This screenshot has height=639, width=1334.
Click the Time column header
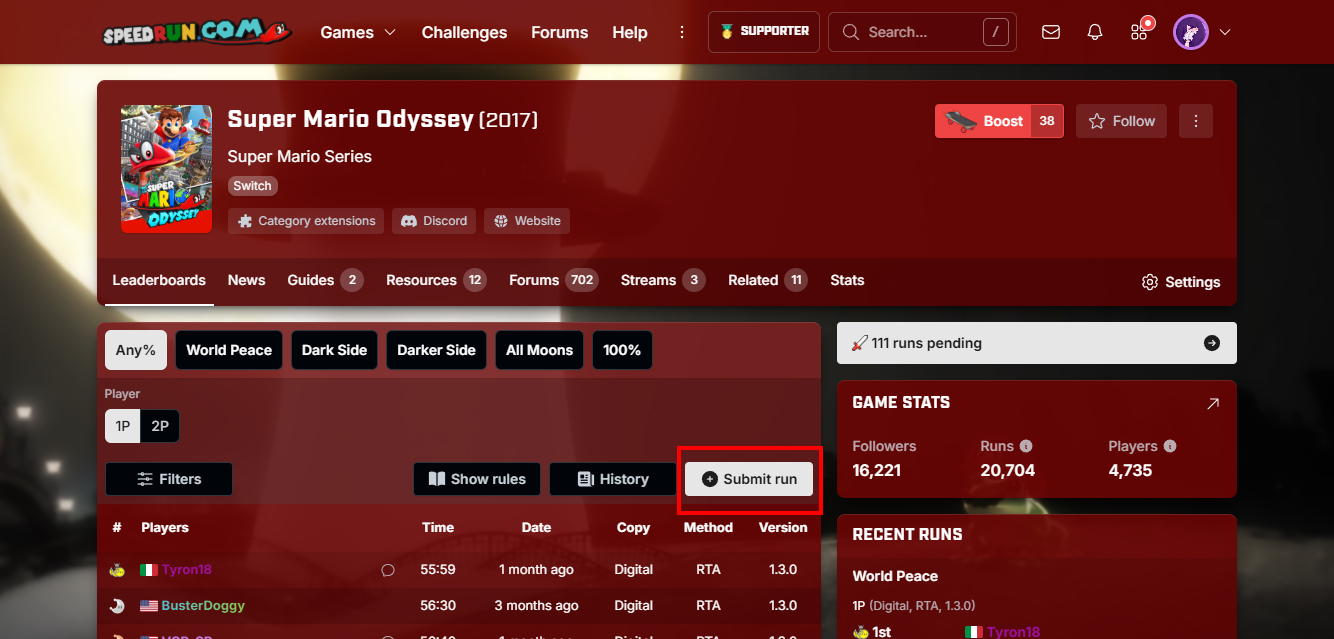(438, 528)
